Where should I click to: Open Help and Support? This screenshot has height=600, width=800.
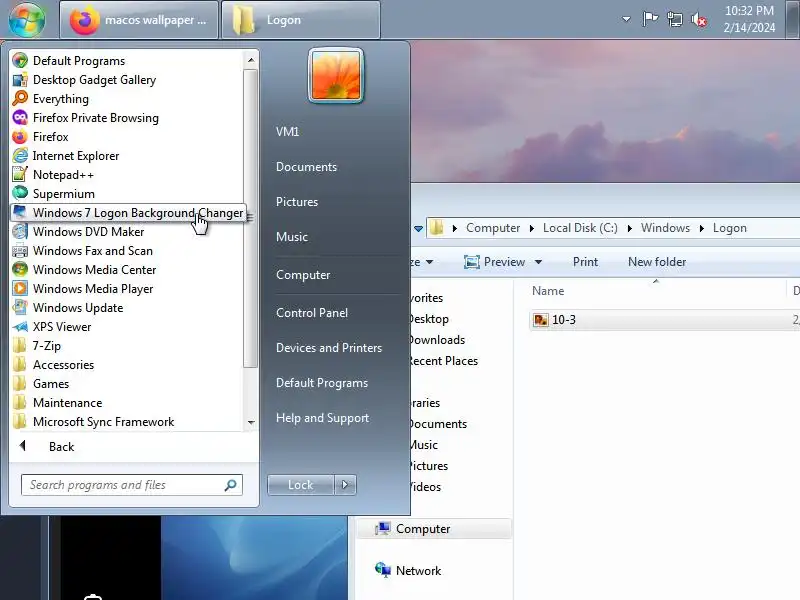322,418
